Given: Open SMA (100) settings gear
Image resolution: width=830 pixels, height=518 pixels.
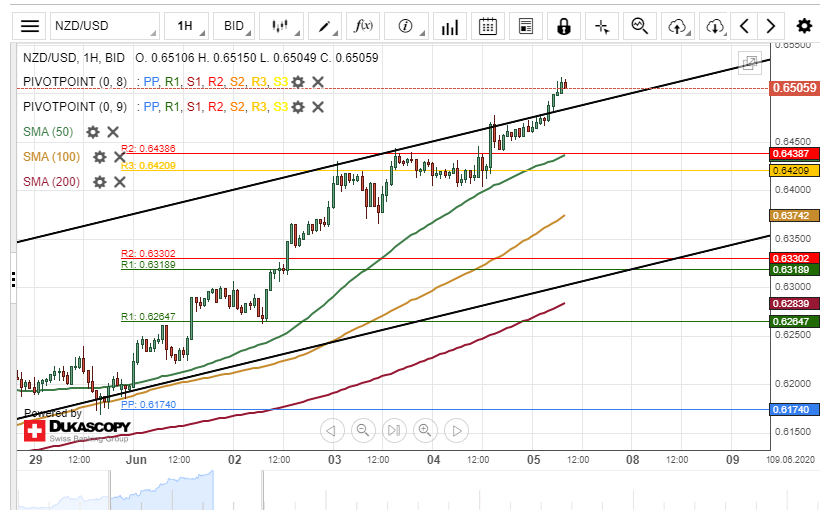Looking at the screenshot, I should [x=100, y=157].
